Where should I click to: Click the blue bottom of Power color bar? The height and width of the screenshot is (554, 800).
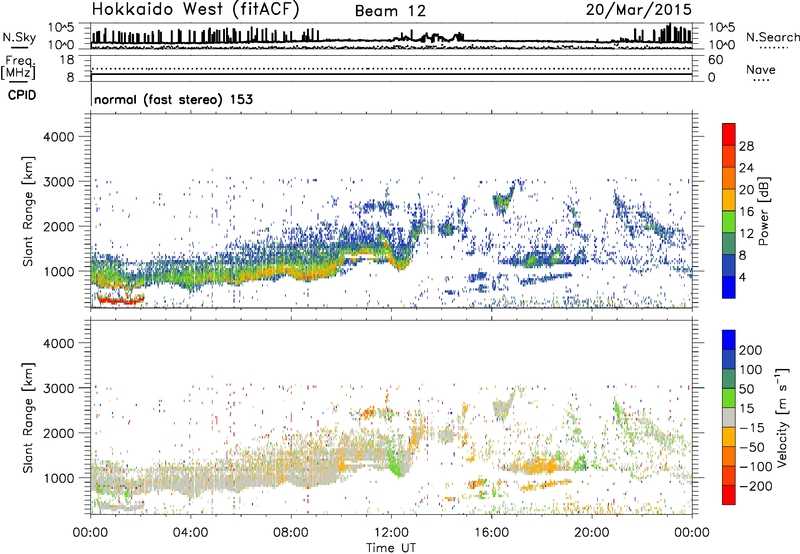click(x=729, y=287)
